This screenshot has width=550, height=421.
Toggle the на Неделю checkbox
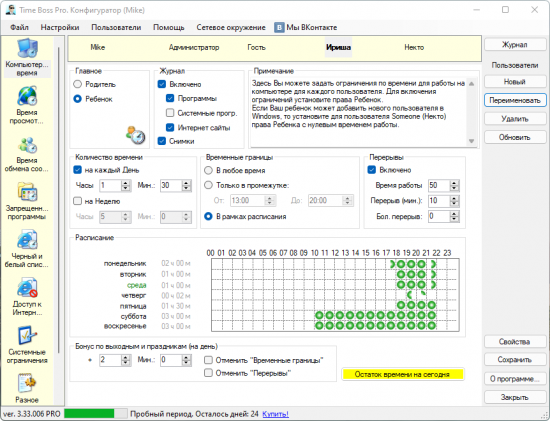point(77,201)
